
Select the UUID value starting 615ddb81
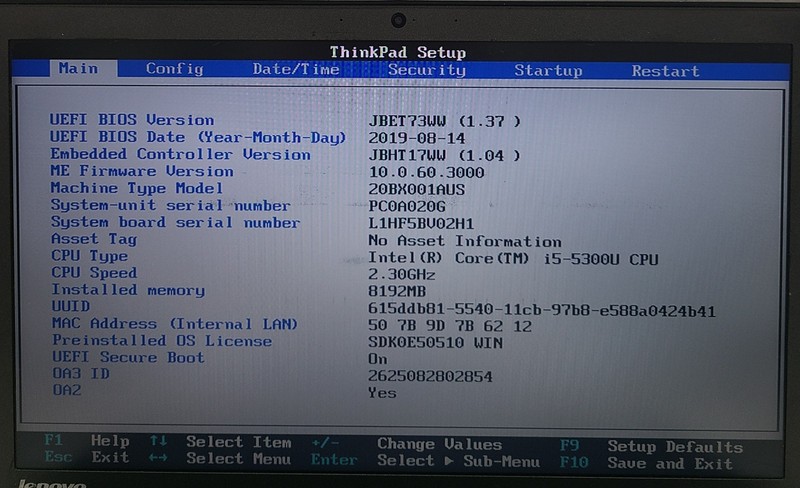542,310
